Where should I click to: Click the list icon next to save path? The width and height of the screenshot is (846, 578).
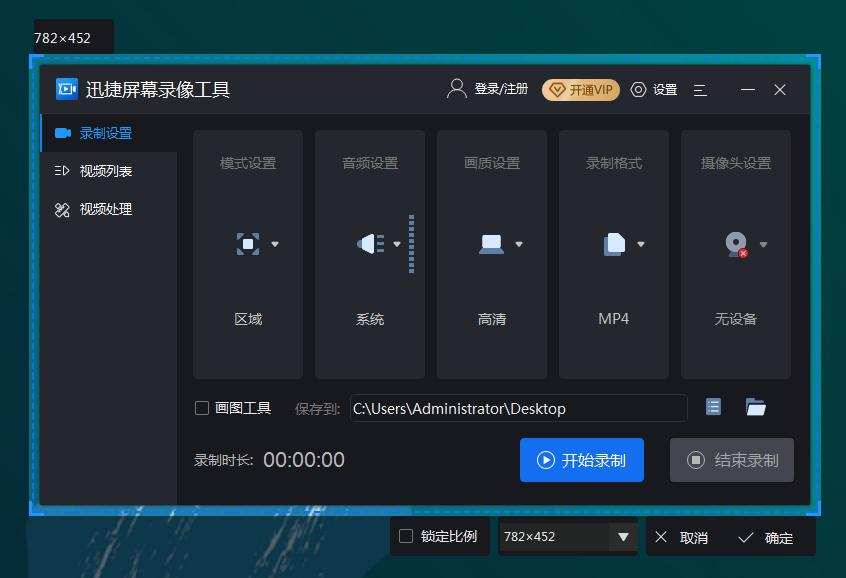713,407
